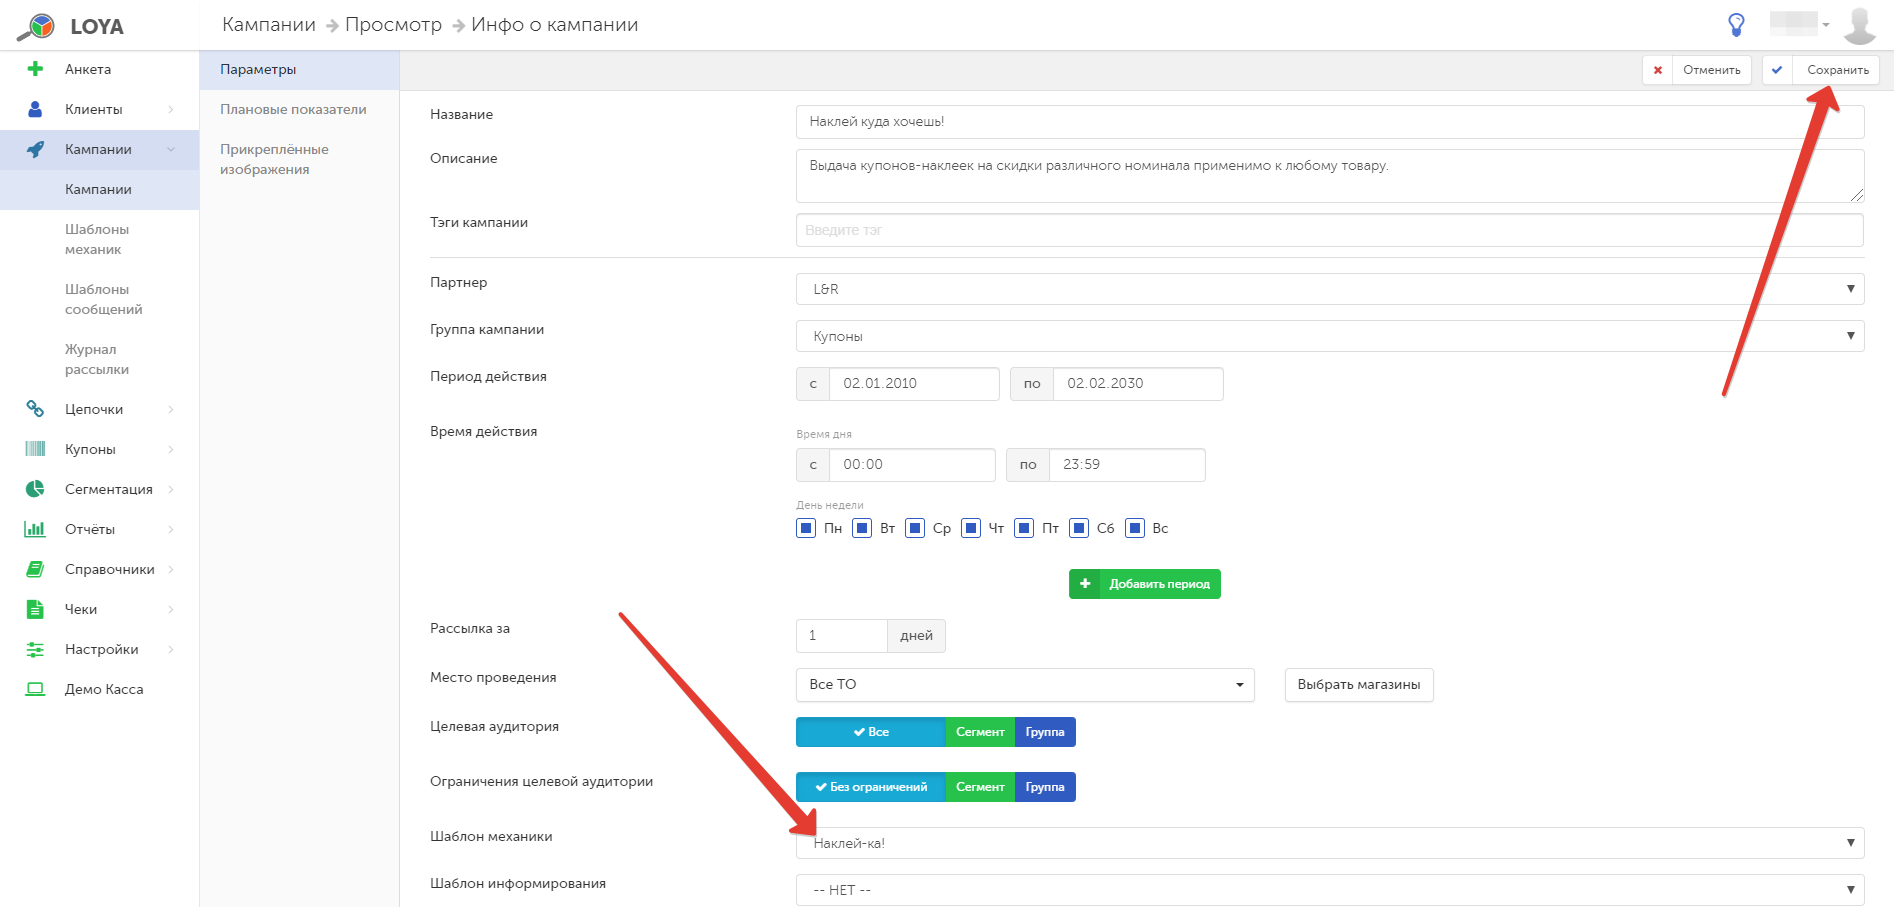Click the red X cancel icon
Image resolution: width=1894 pixels, height=907 pixels.
[x=1658, y=70]
